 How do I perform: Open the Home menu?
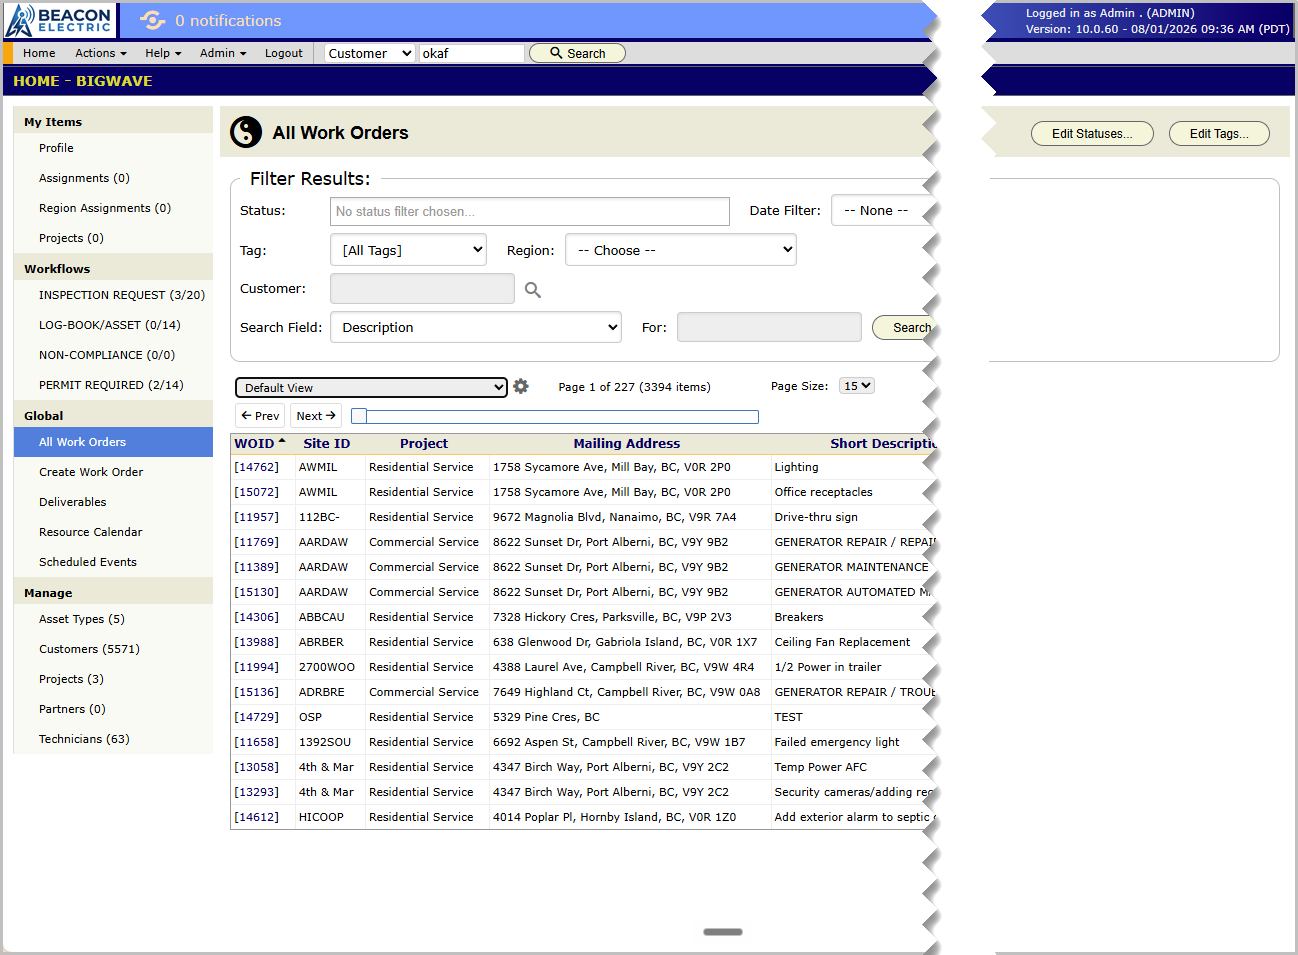(x=39, y=53)
